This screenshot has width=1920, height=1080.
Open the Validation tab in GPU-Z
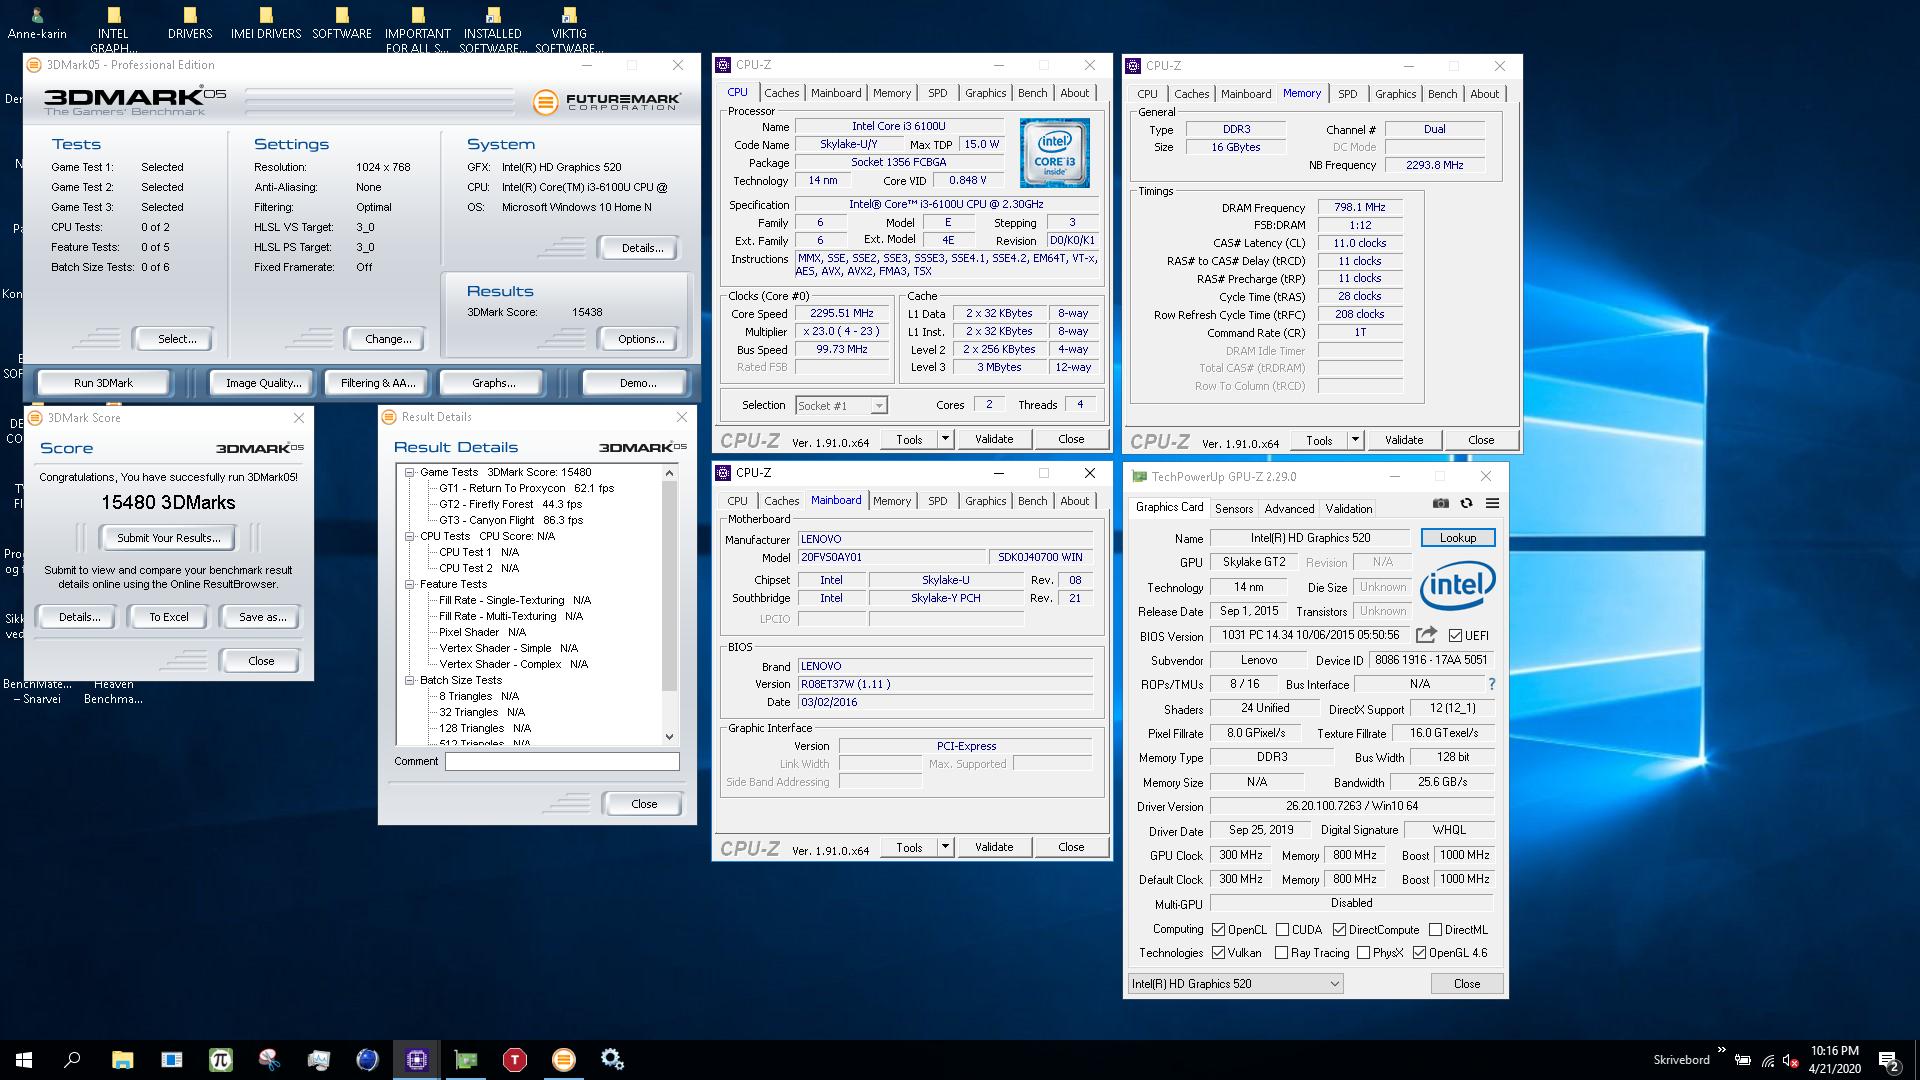(1348, 509)
